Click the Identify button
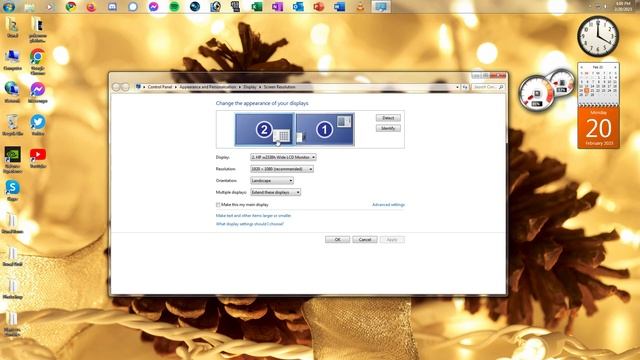This screenshot has height=360, width=640. tap(388, 128)
